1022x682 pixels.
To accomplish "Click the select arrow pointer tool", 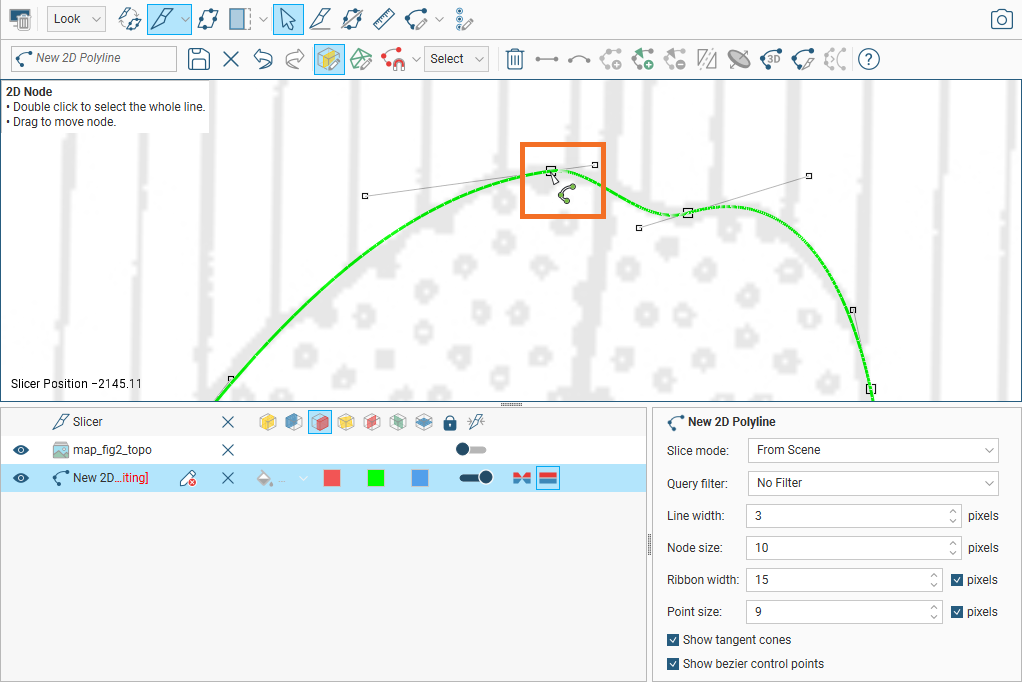I will (x=288, y=19).
